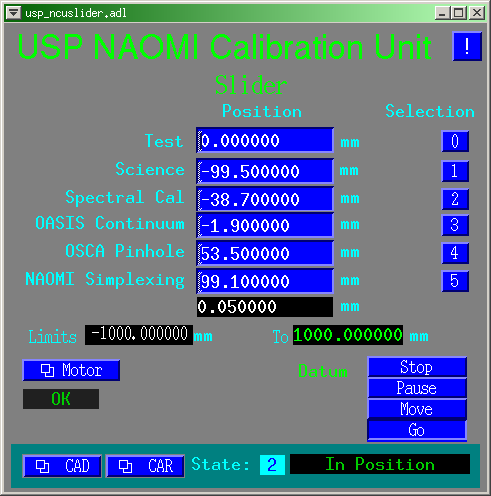Maximize the usp_ncuslider.adl window
This screenshot has width=491, height=496.
[459, 13]
